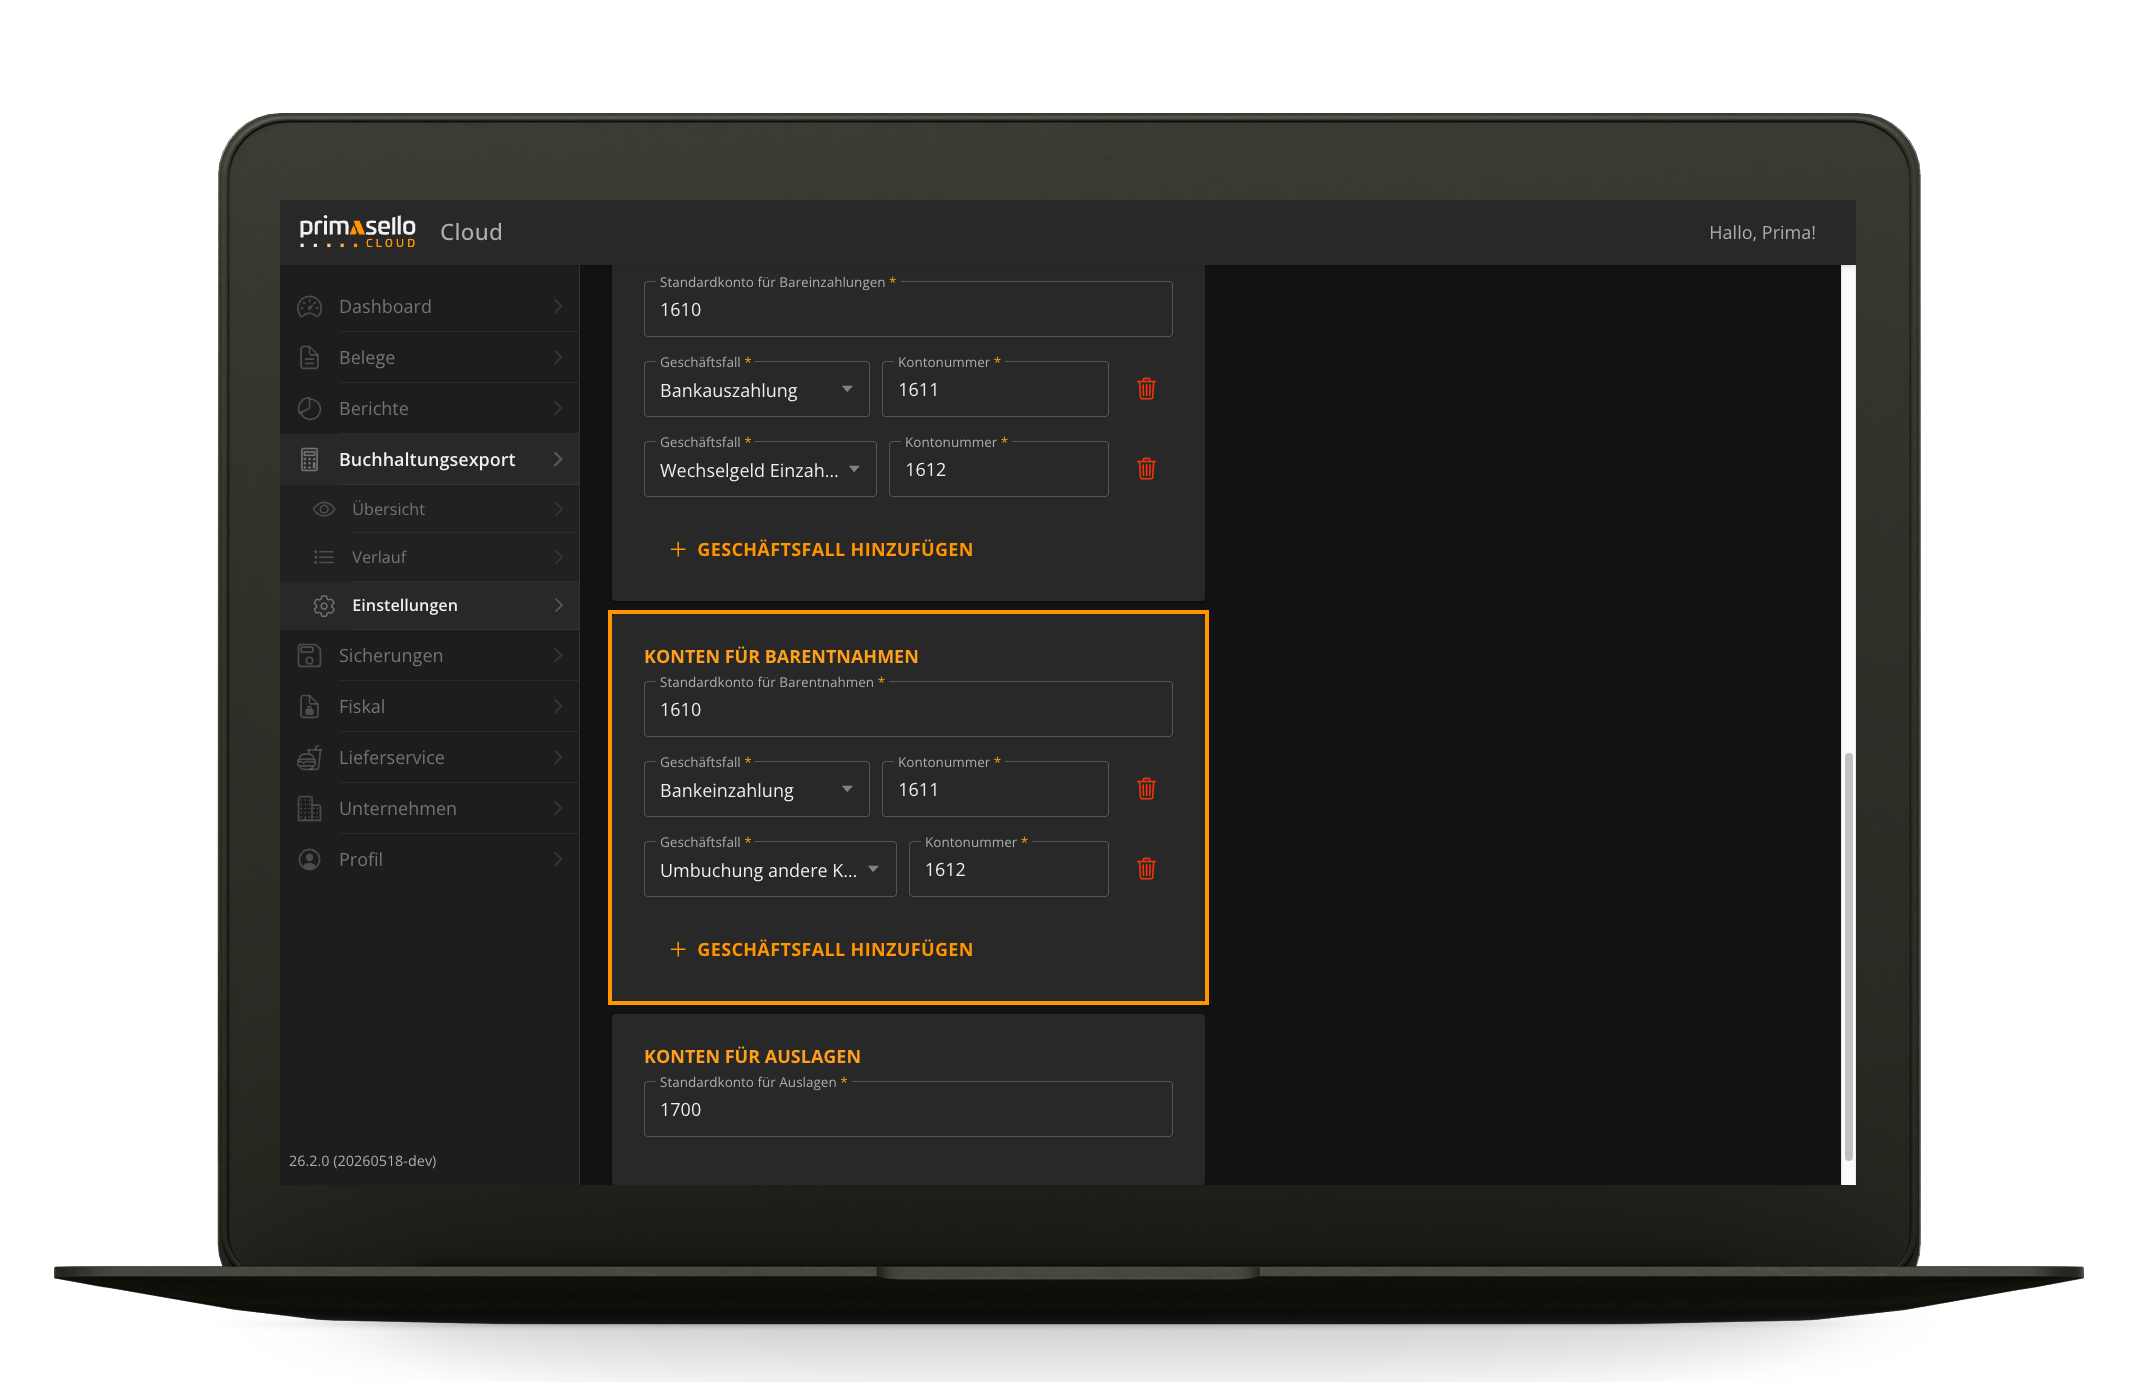
Task: Click the Fiskal locked document icon
Action: [x=310, y=707]
